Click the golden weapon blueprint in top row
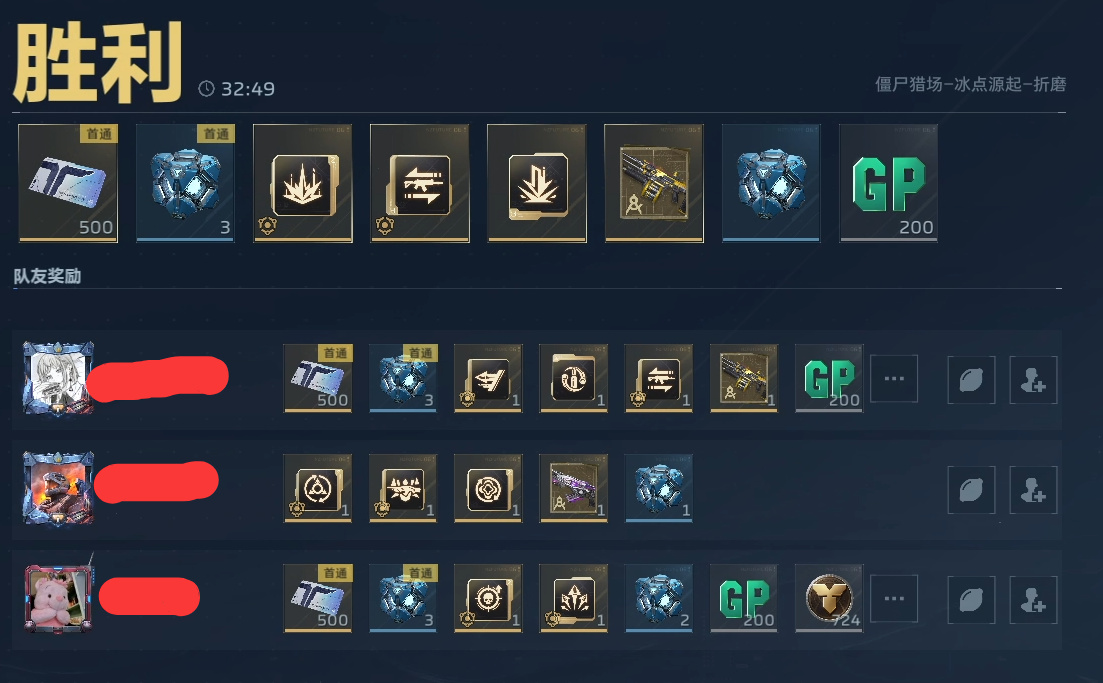 click(x=654, y=184)
